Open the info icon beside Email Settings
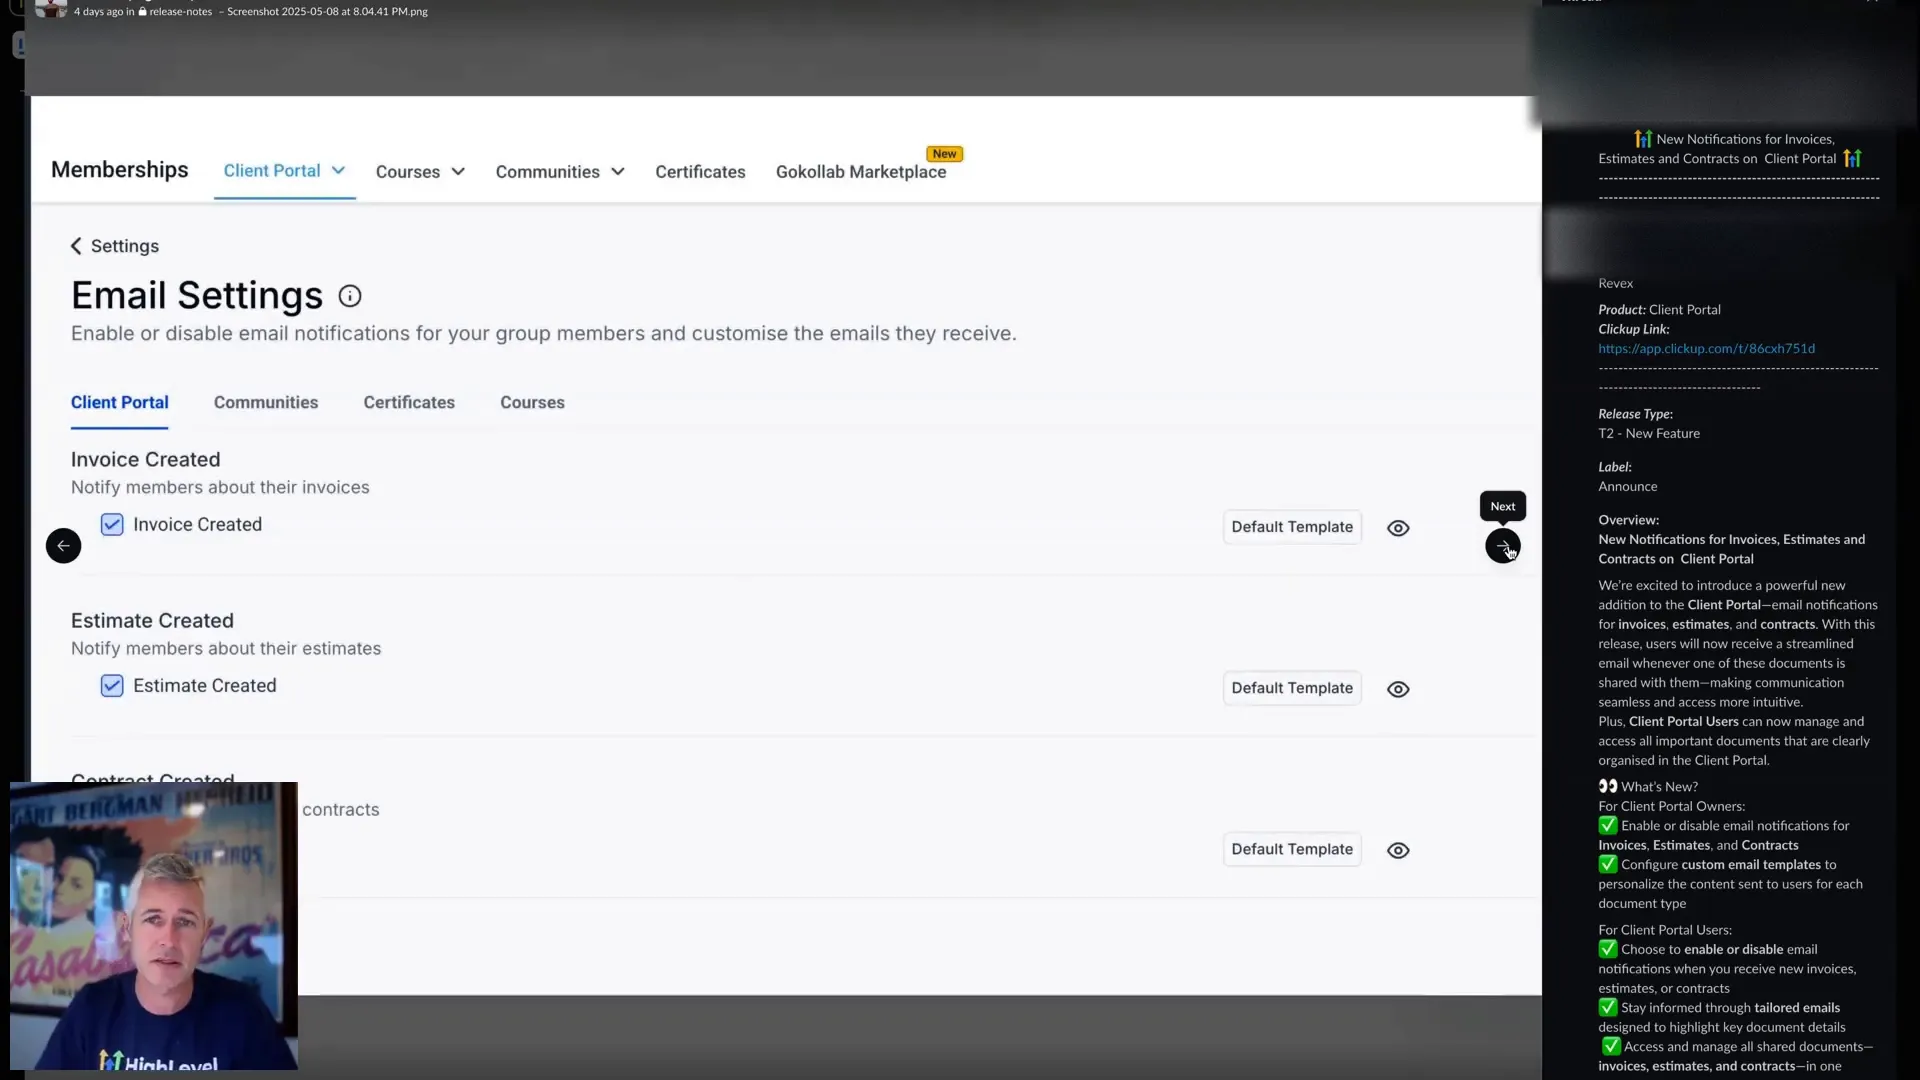 (350, 296)
